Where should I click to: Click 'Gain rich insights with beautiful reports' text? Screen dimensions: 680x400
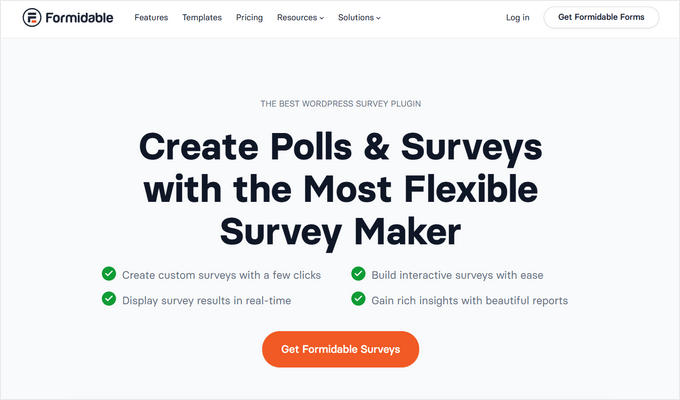tap(469, 299)
